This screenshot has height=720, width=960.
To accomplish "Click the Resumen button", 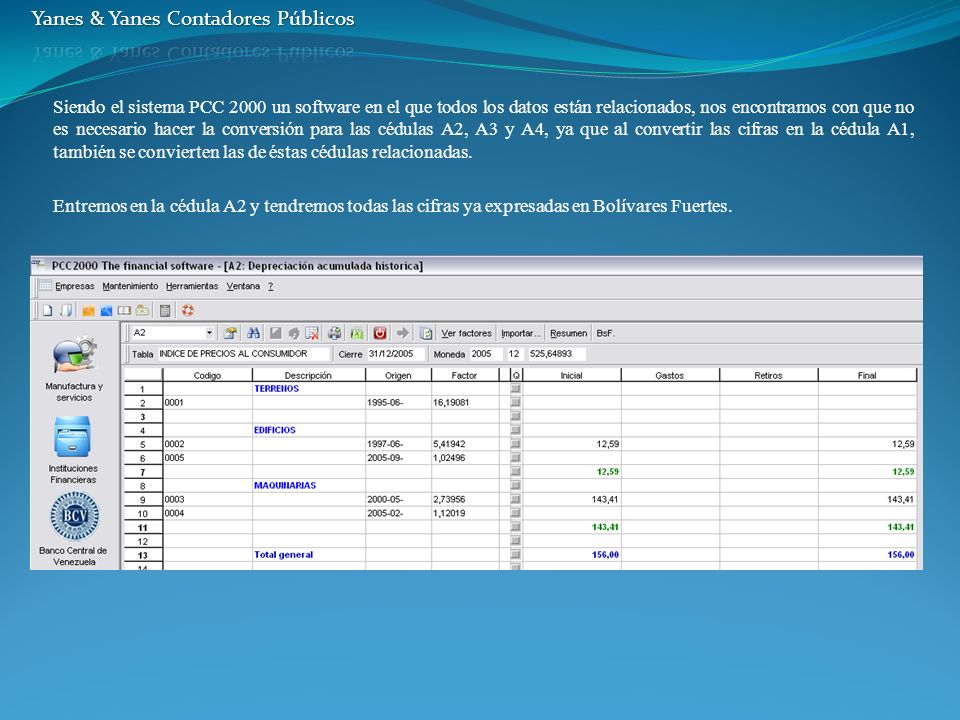I will coord(568,333).
